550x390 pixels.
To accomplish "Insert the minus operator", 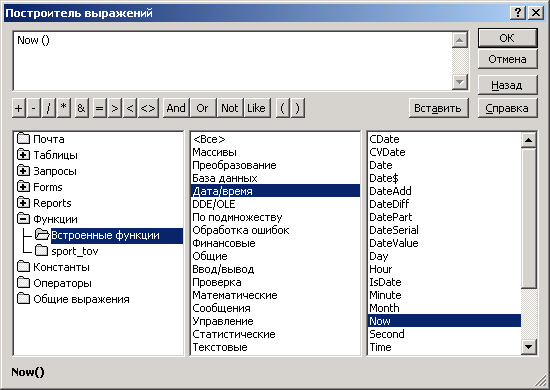I will [34, 108].
